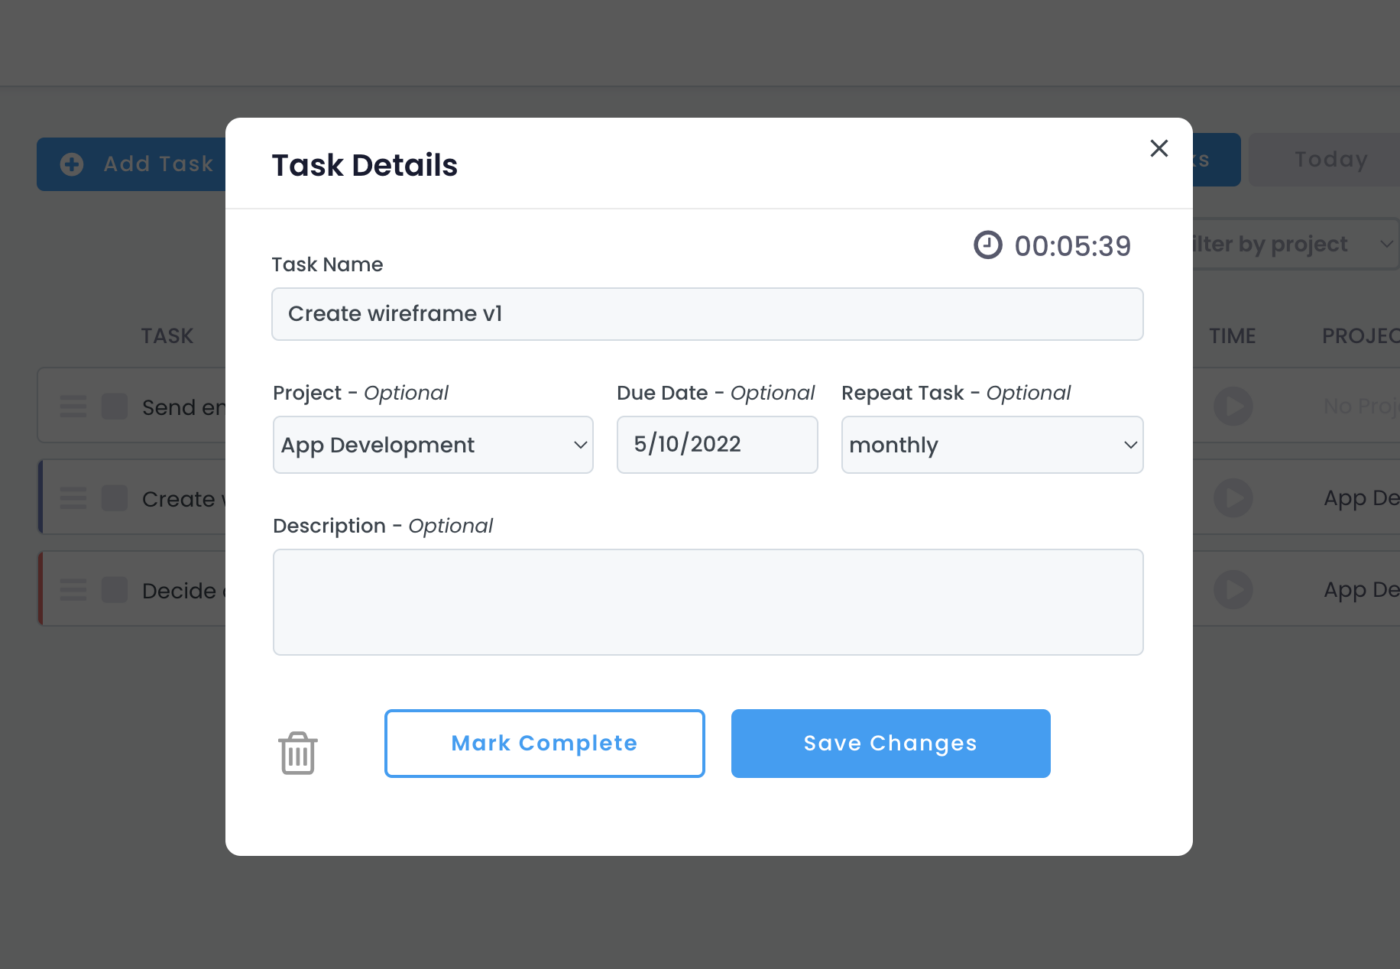
Task: Click the Task Name input field
Action: 707,314
